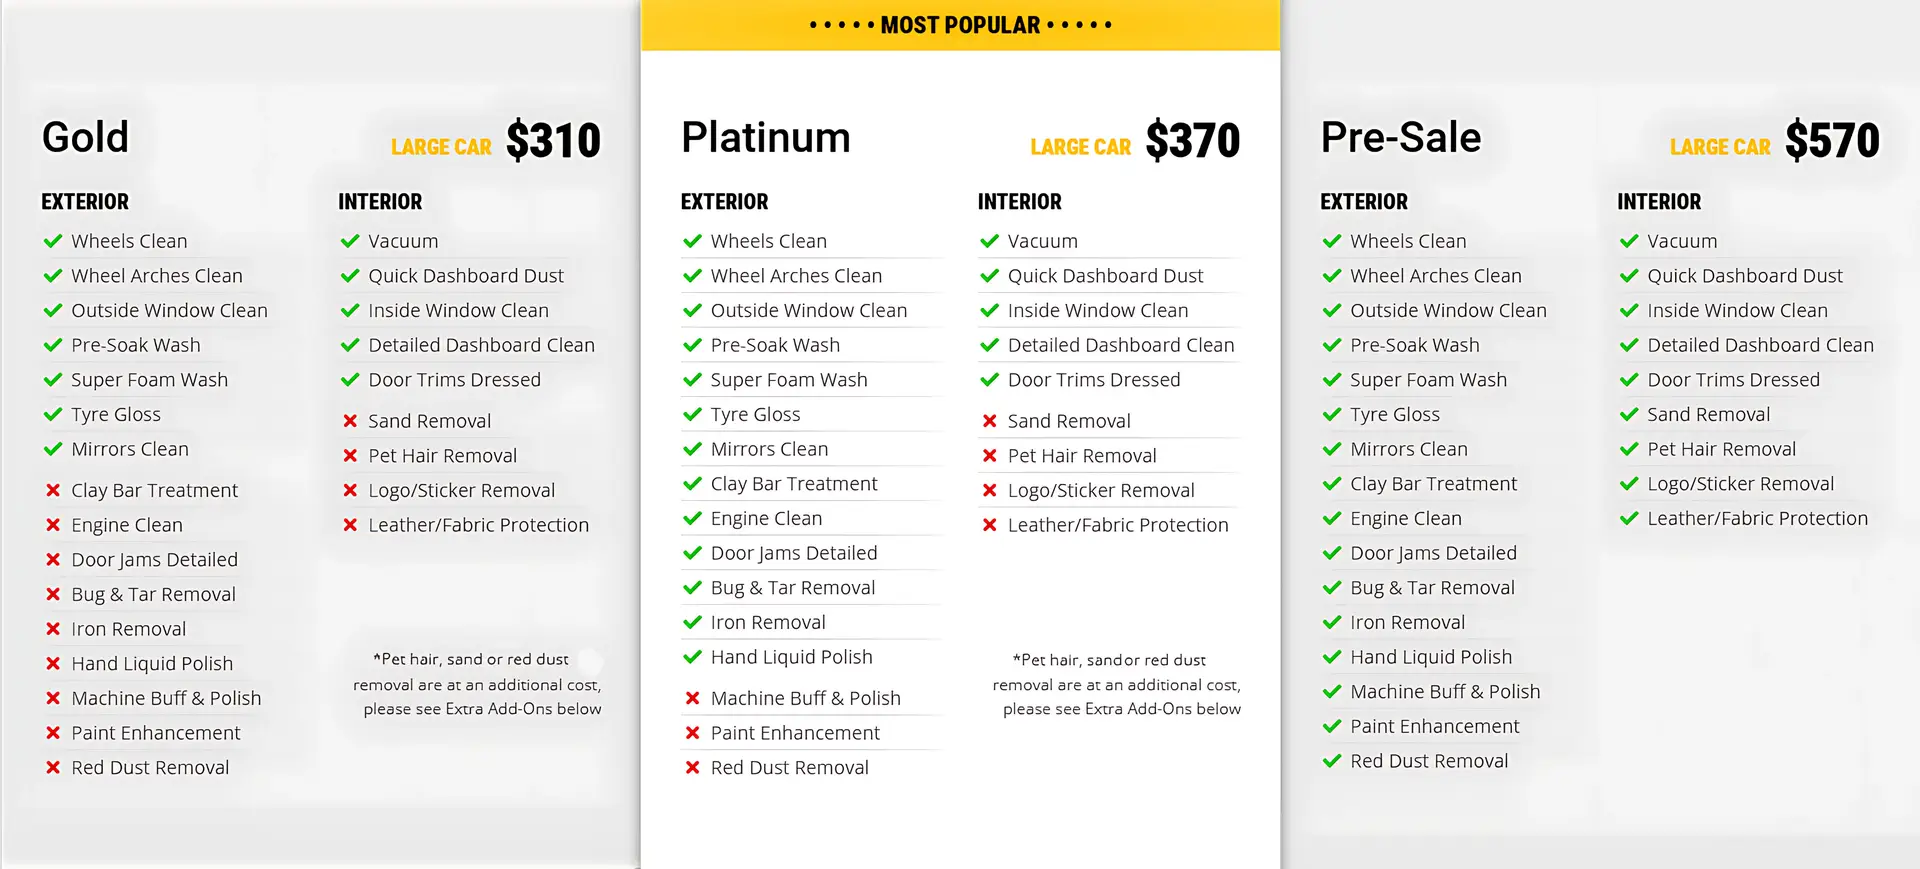Screen dimensions: 1920x869
Task: Click the red X next to Platinum's Sand Removal
Action: pos(989,421)
